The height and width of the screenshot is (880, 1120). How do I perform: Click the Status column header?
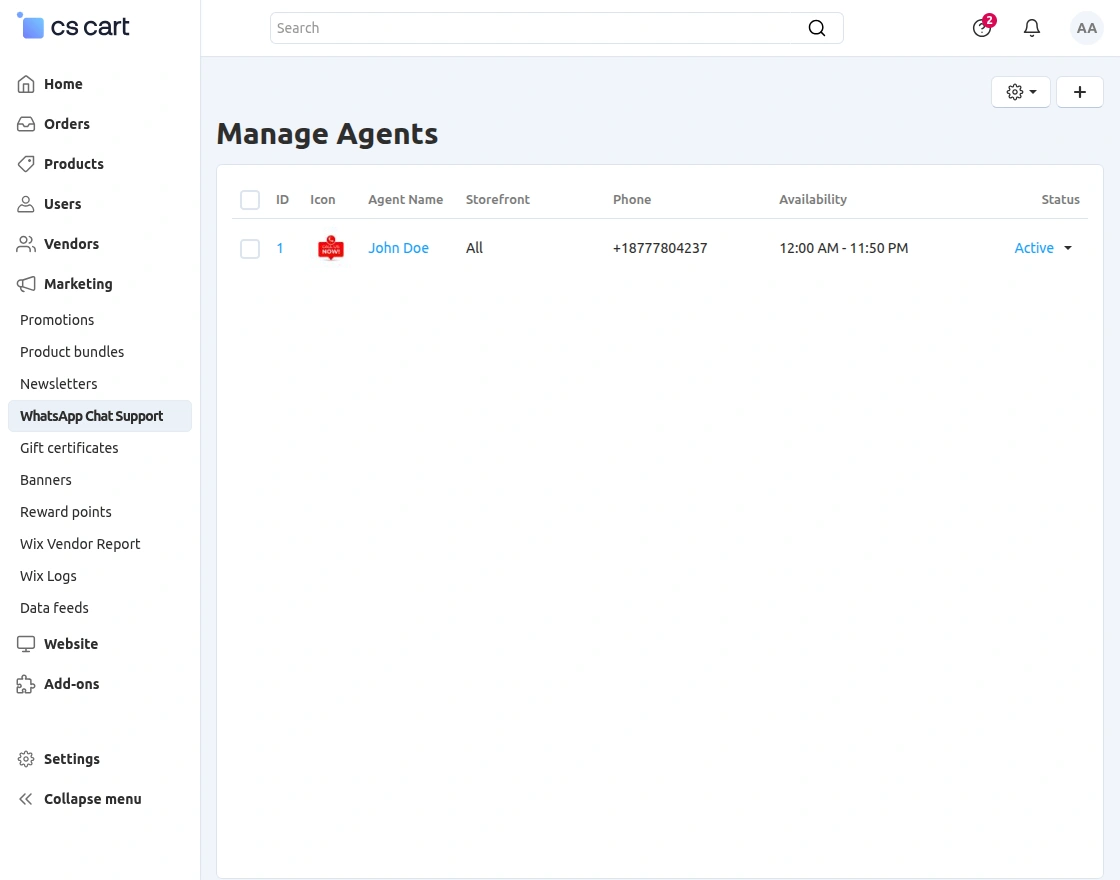pos(1060,199)
